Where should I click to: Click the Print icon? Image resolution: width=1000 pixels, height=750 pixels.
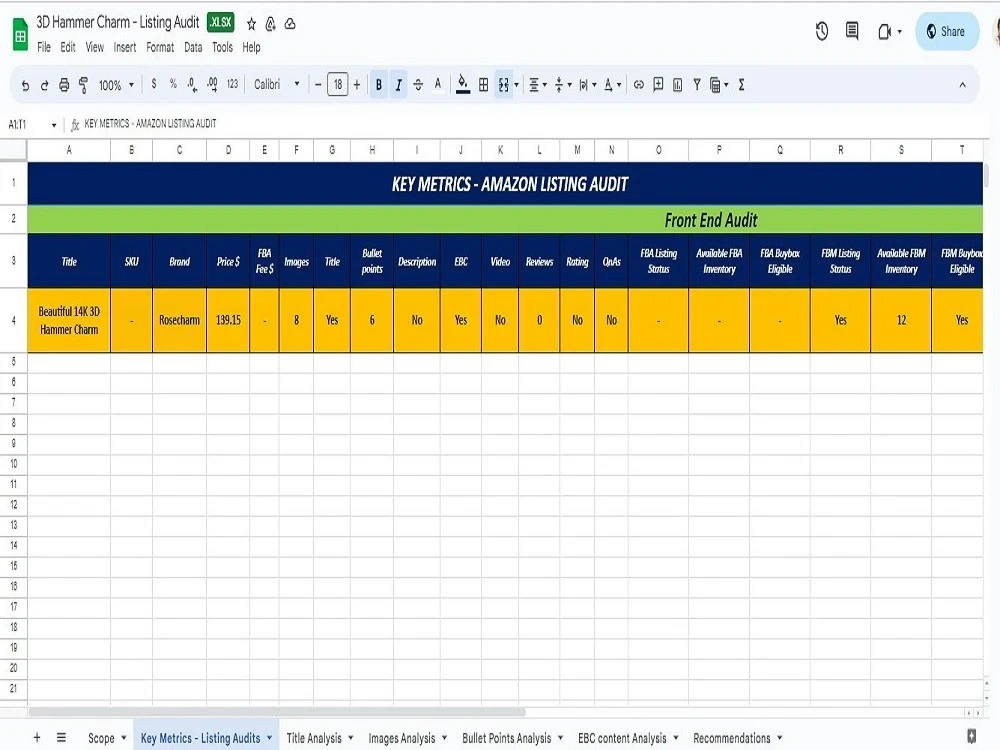[x=64, y=85]
